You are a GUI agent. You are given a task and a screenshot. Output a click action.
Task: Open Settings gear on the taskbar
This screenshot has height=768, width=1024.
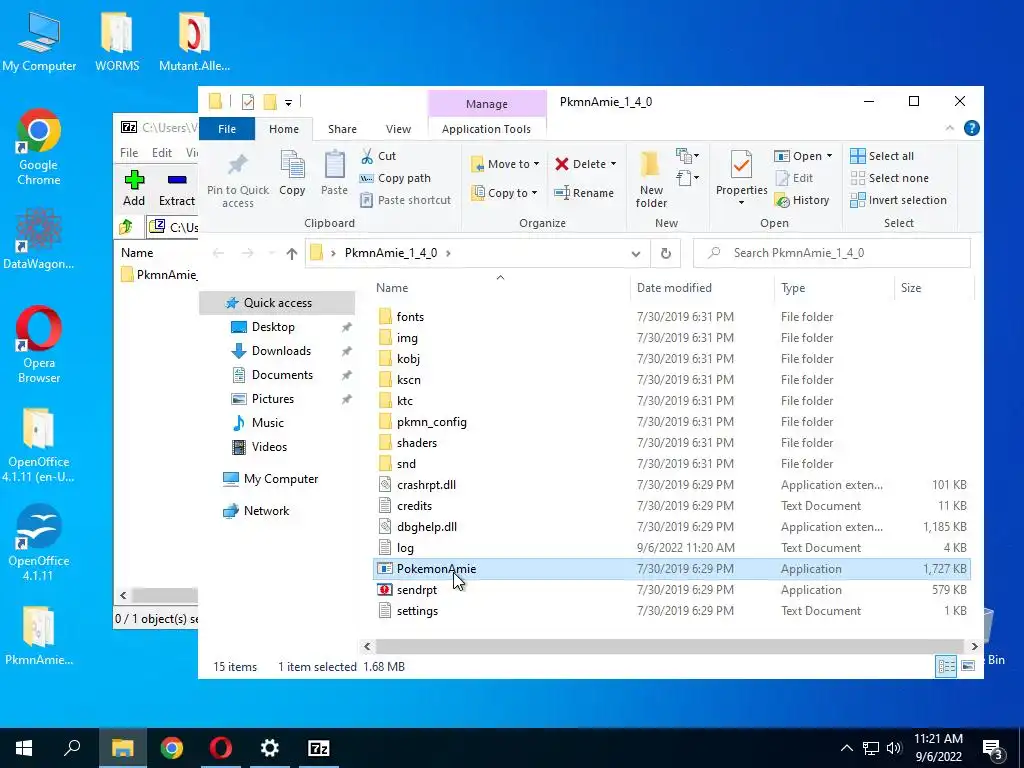point(270,748)
